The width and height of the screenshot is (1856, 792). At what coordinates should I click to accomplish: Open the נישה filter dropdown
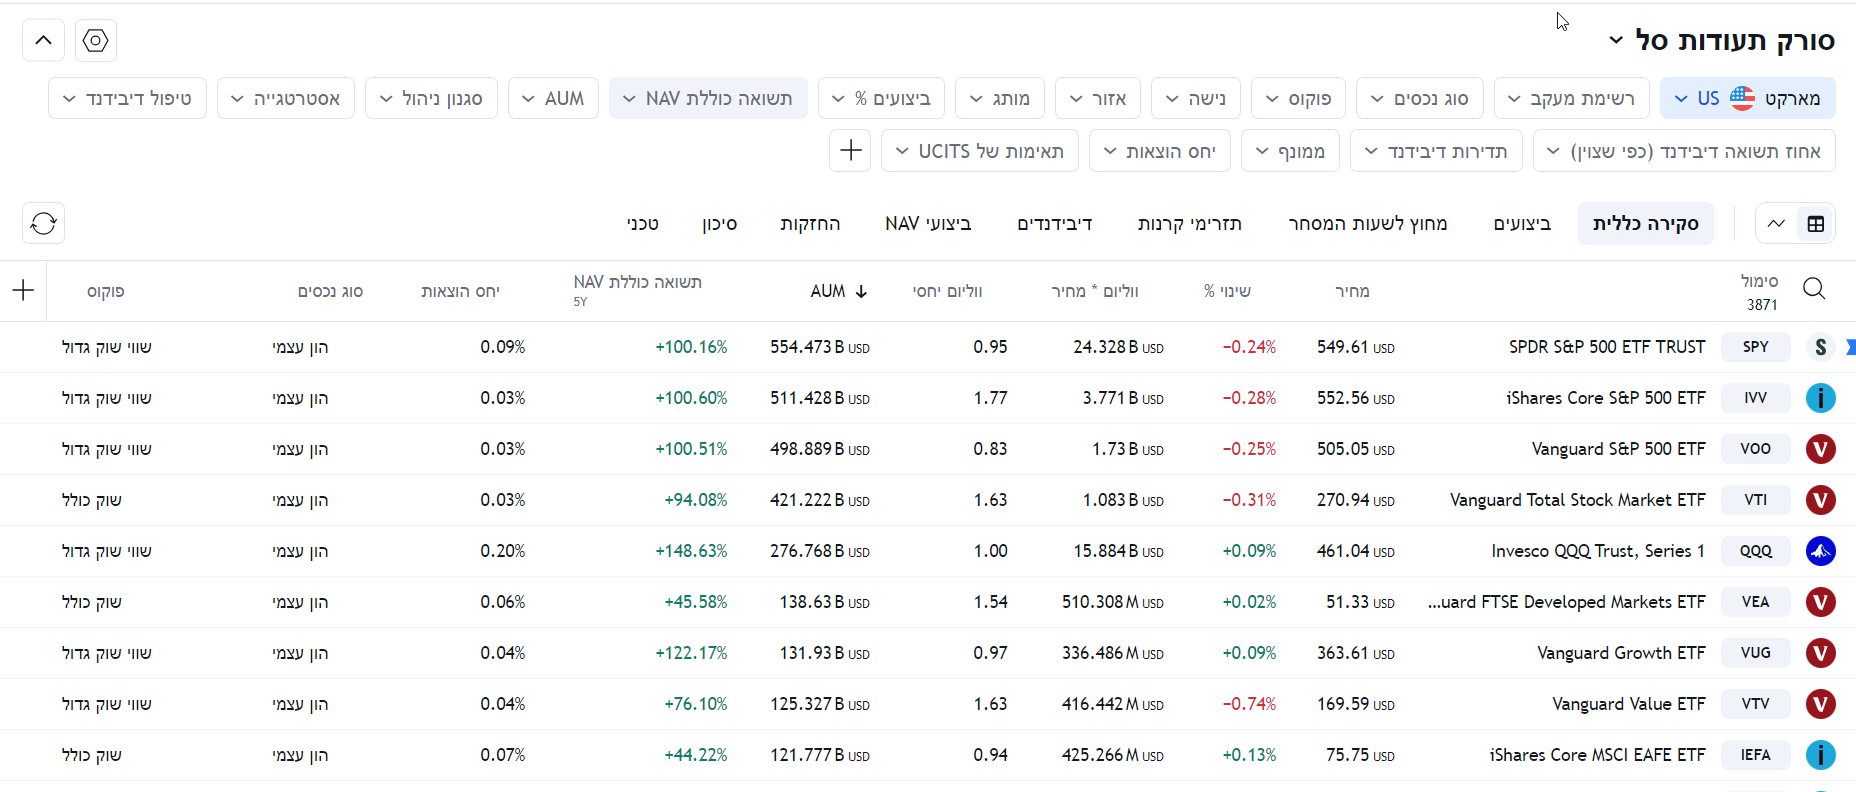1196,98
